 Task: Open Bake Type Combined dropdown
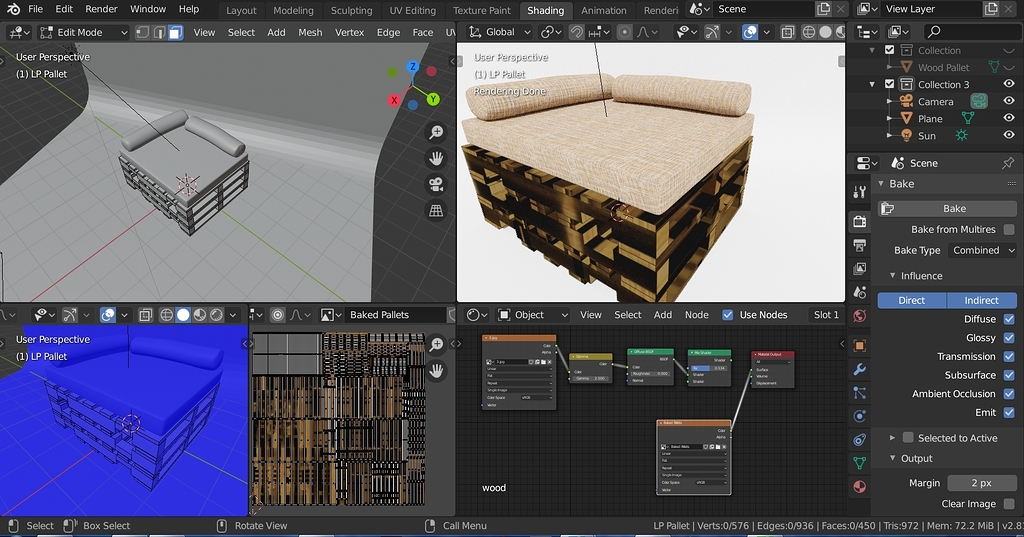(984, 250)
